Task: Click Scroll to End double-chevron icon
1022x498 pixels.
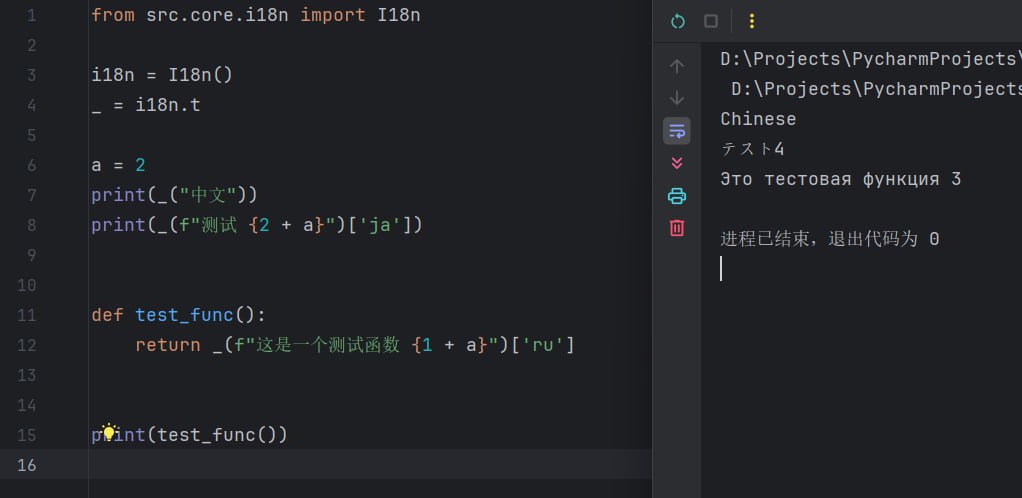Action: pos(677,163)
